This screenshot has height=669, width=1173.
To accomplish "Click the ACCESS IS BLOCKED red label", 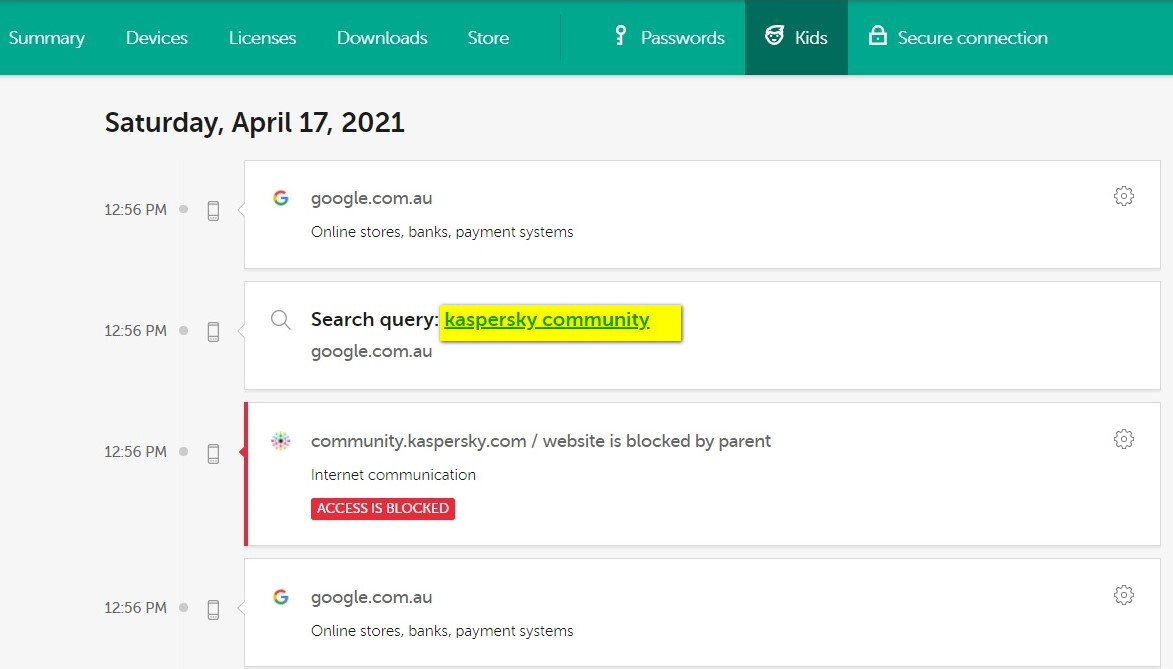I will tap(383, 508).
